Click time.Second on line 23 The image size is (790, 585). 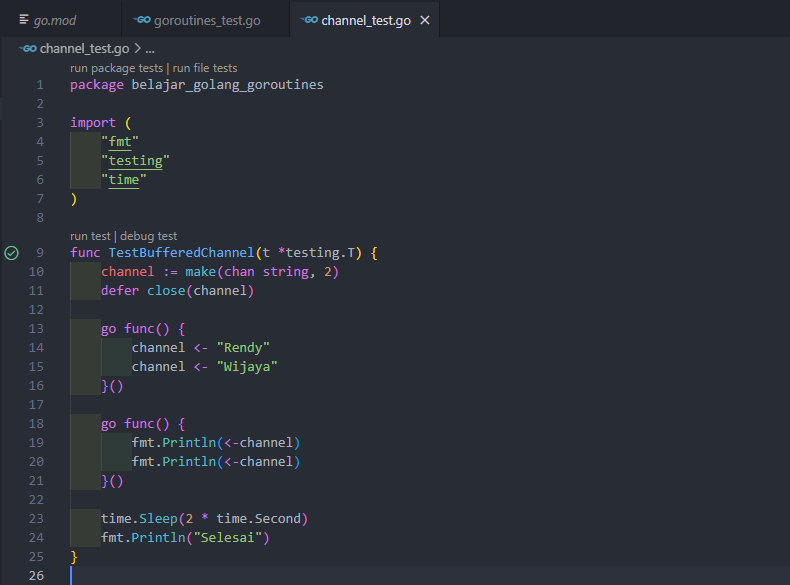pyautogui.click(x=258, y=519)
